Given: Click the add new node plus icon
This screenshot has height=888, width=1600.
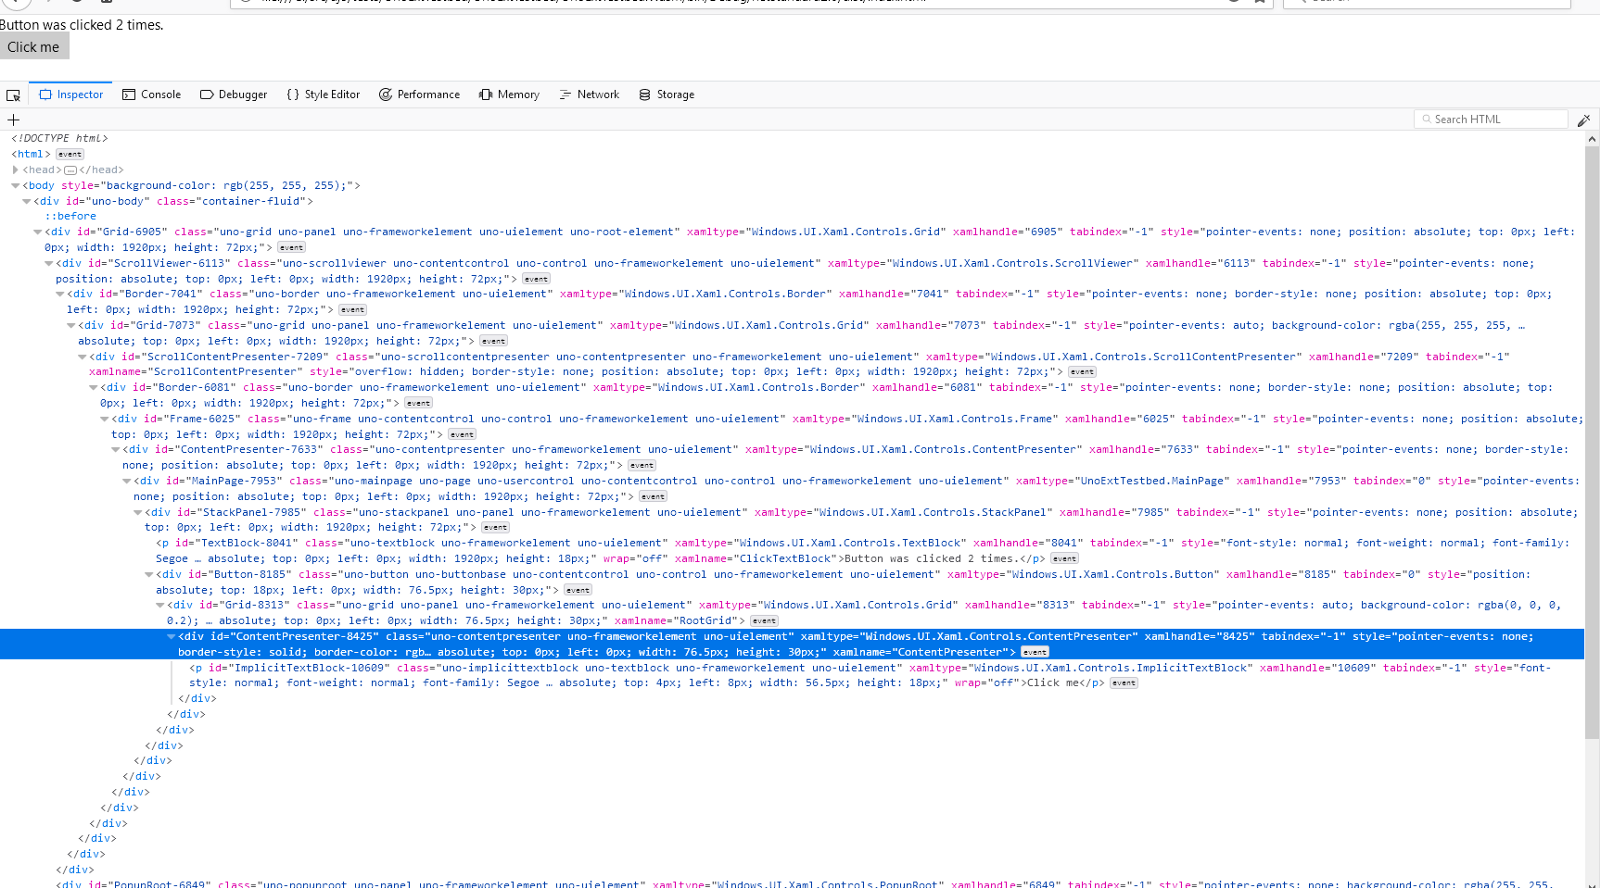Looking at the screenshot, I should (x=13, y=120).
